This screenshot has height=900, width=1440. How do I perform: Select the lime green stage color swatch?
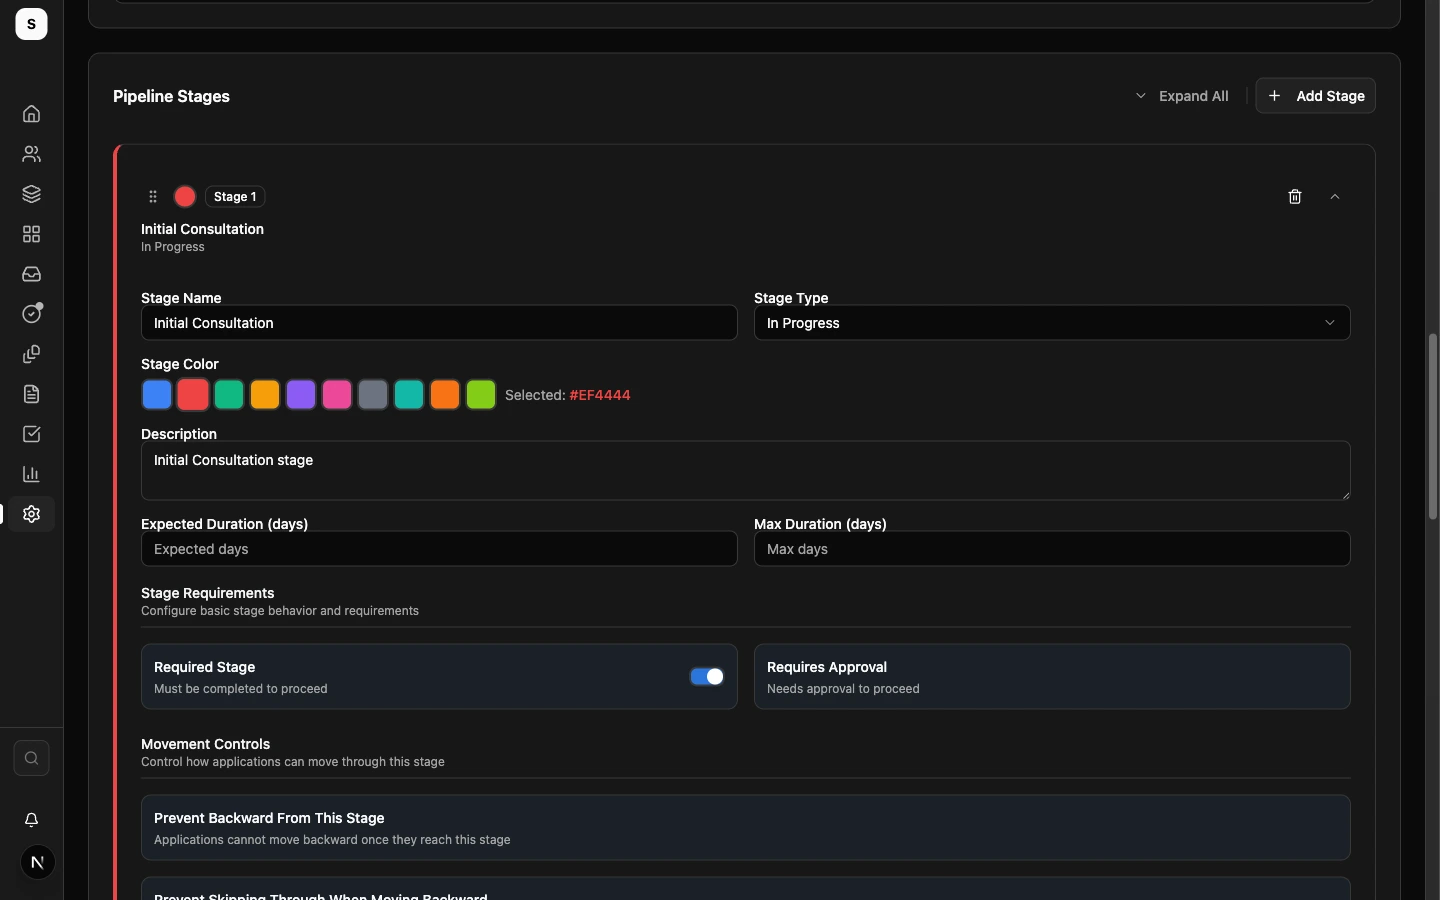(481, 395)
